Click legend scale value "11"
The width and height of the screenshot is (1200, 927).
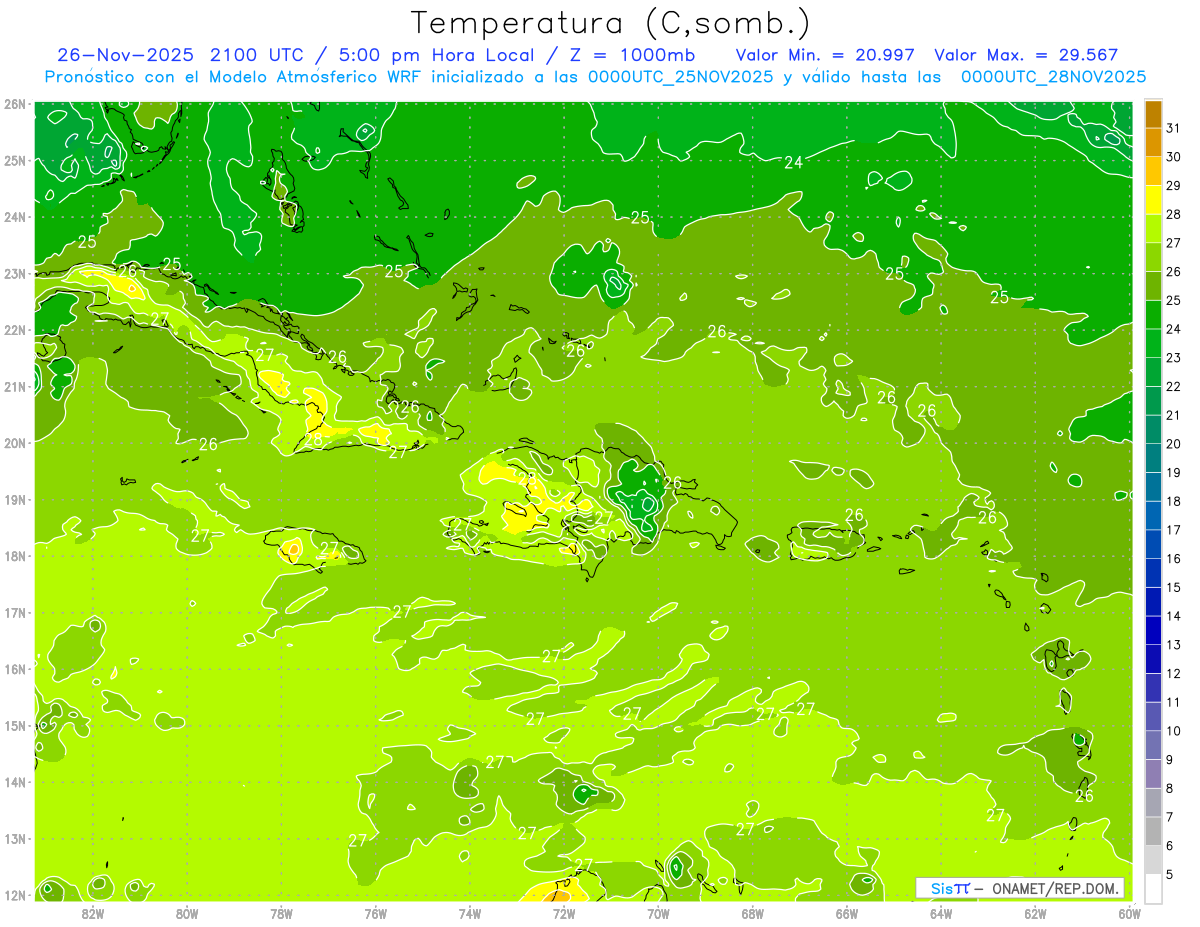pyautogui.click(x=1174, y=703)
